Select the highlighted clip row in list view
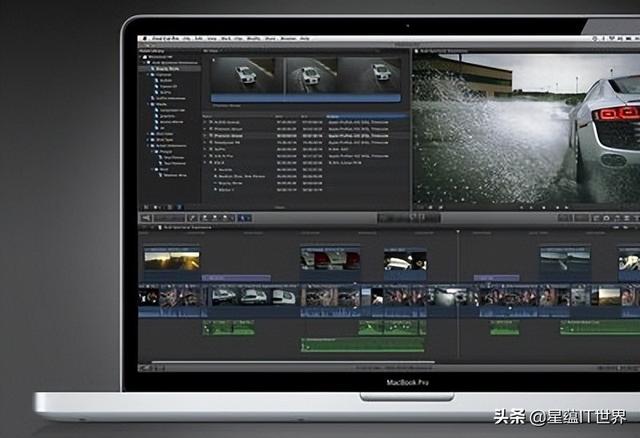640x438 pixels. [x=306, y=136]
